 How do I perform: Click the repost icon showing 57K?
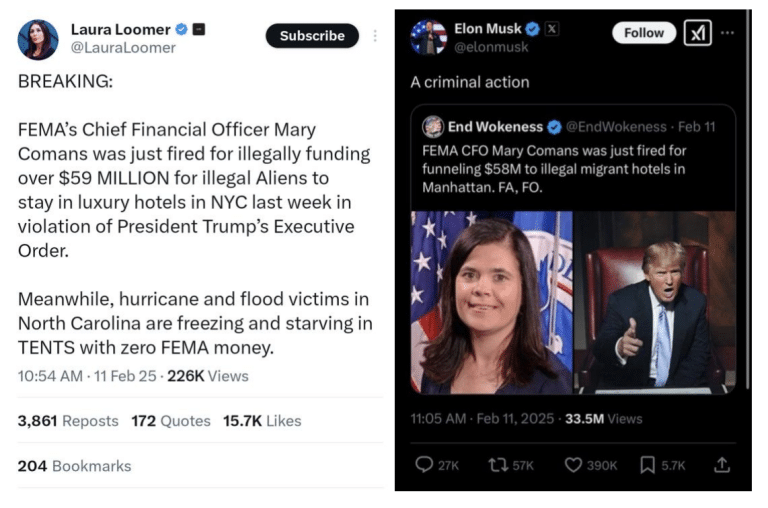click(x=495, y=465)
